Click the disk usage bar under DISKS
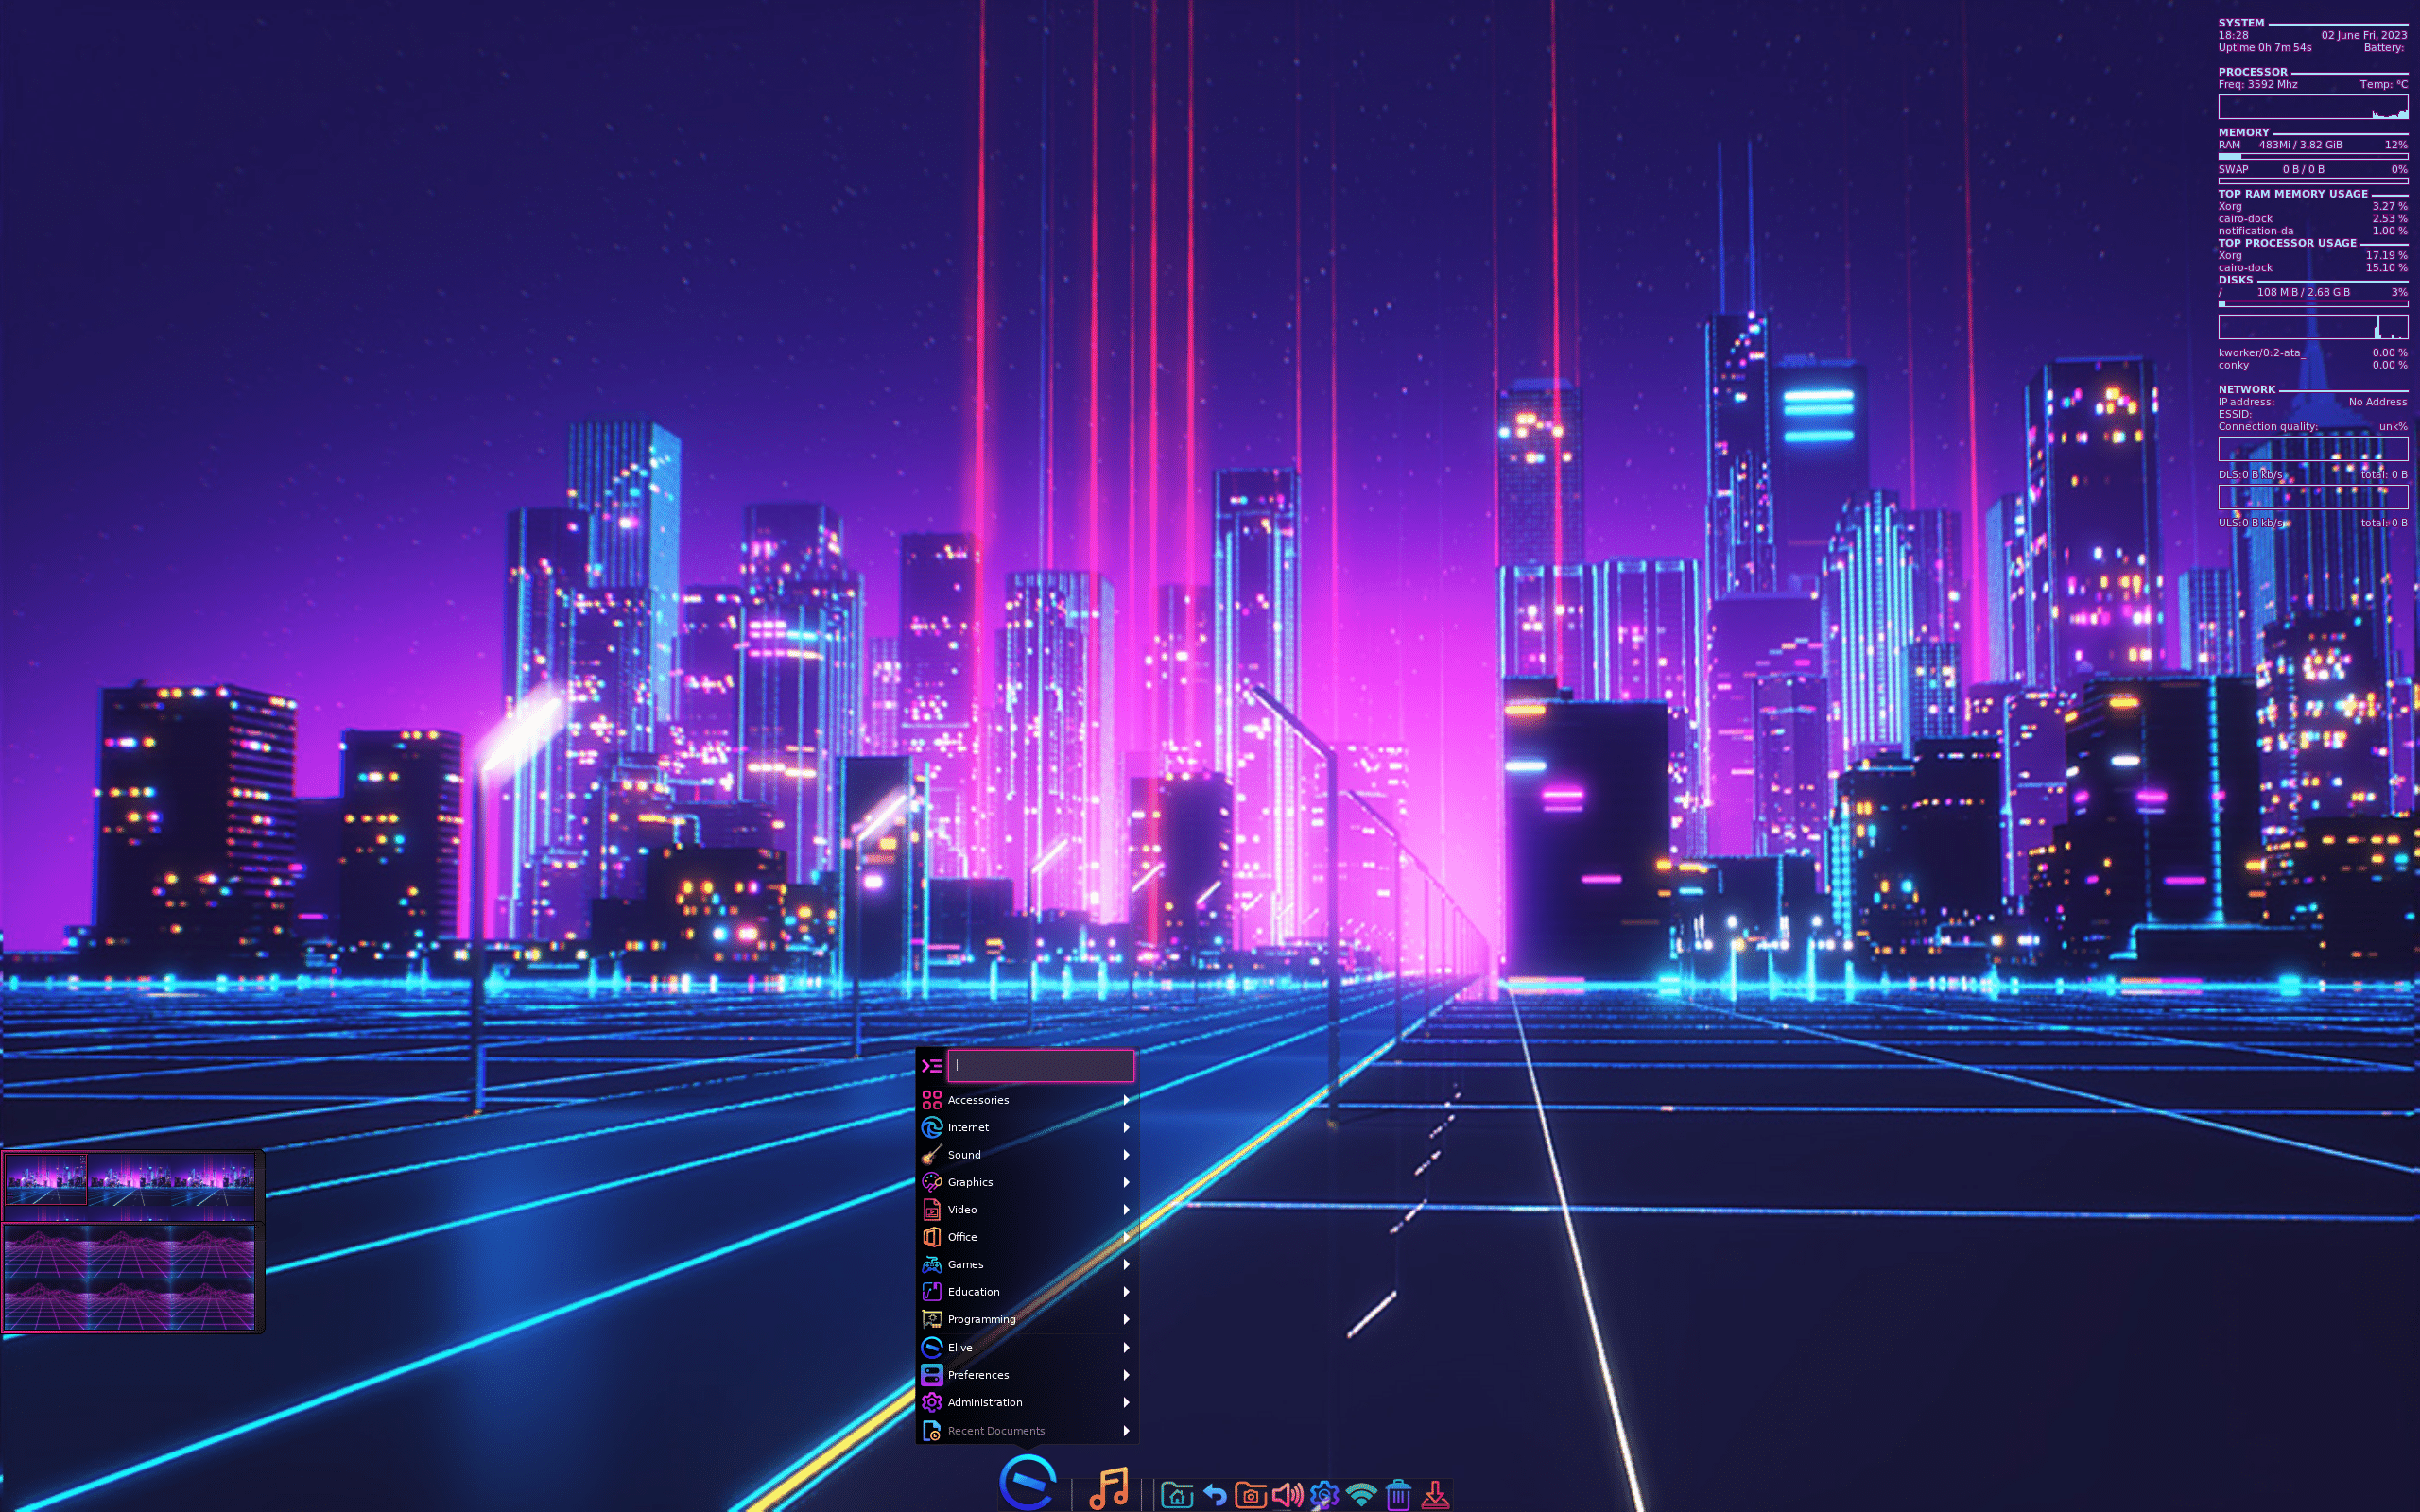 (x=2312, y=304)
